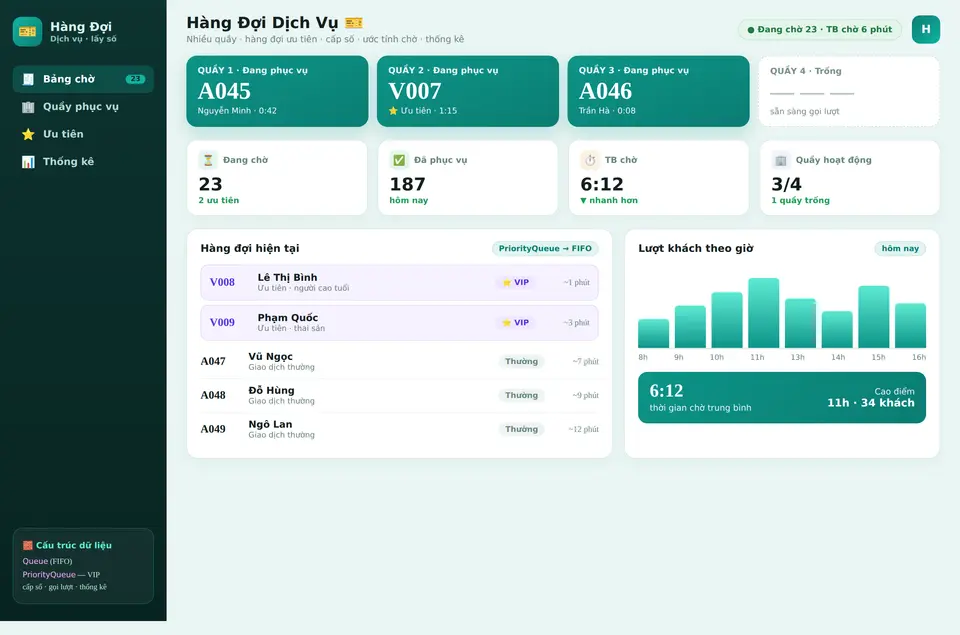Click the 23 badge on Bảng chờ
Image resolution: width=960 pixels, height=635 pixels.
[135, 79]
